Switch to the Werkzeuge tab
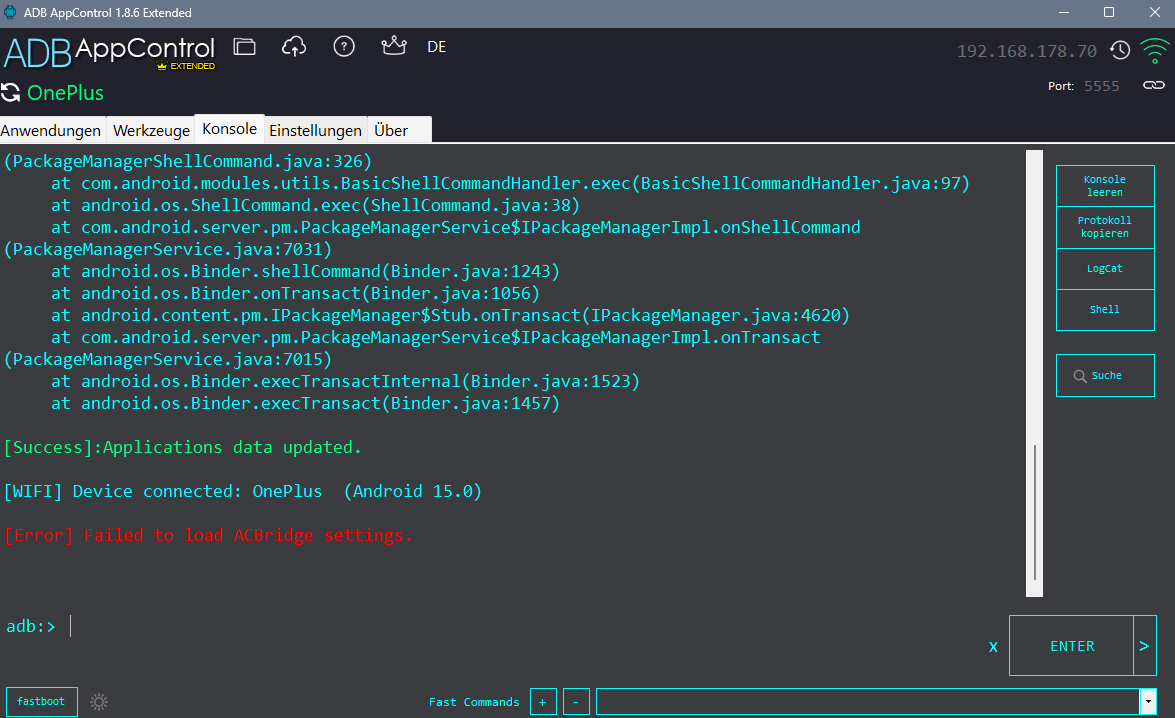The image size is (1175, 718). point(151,130)
